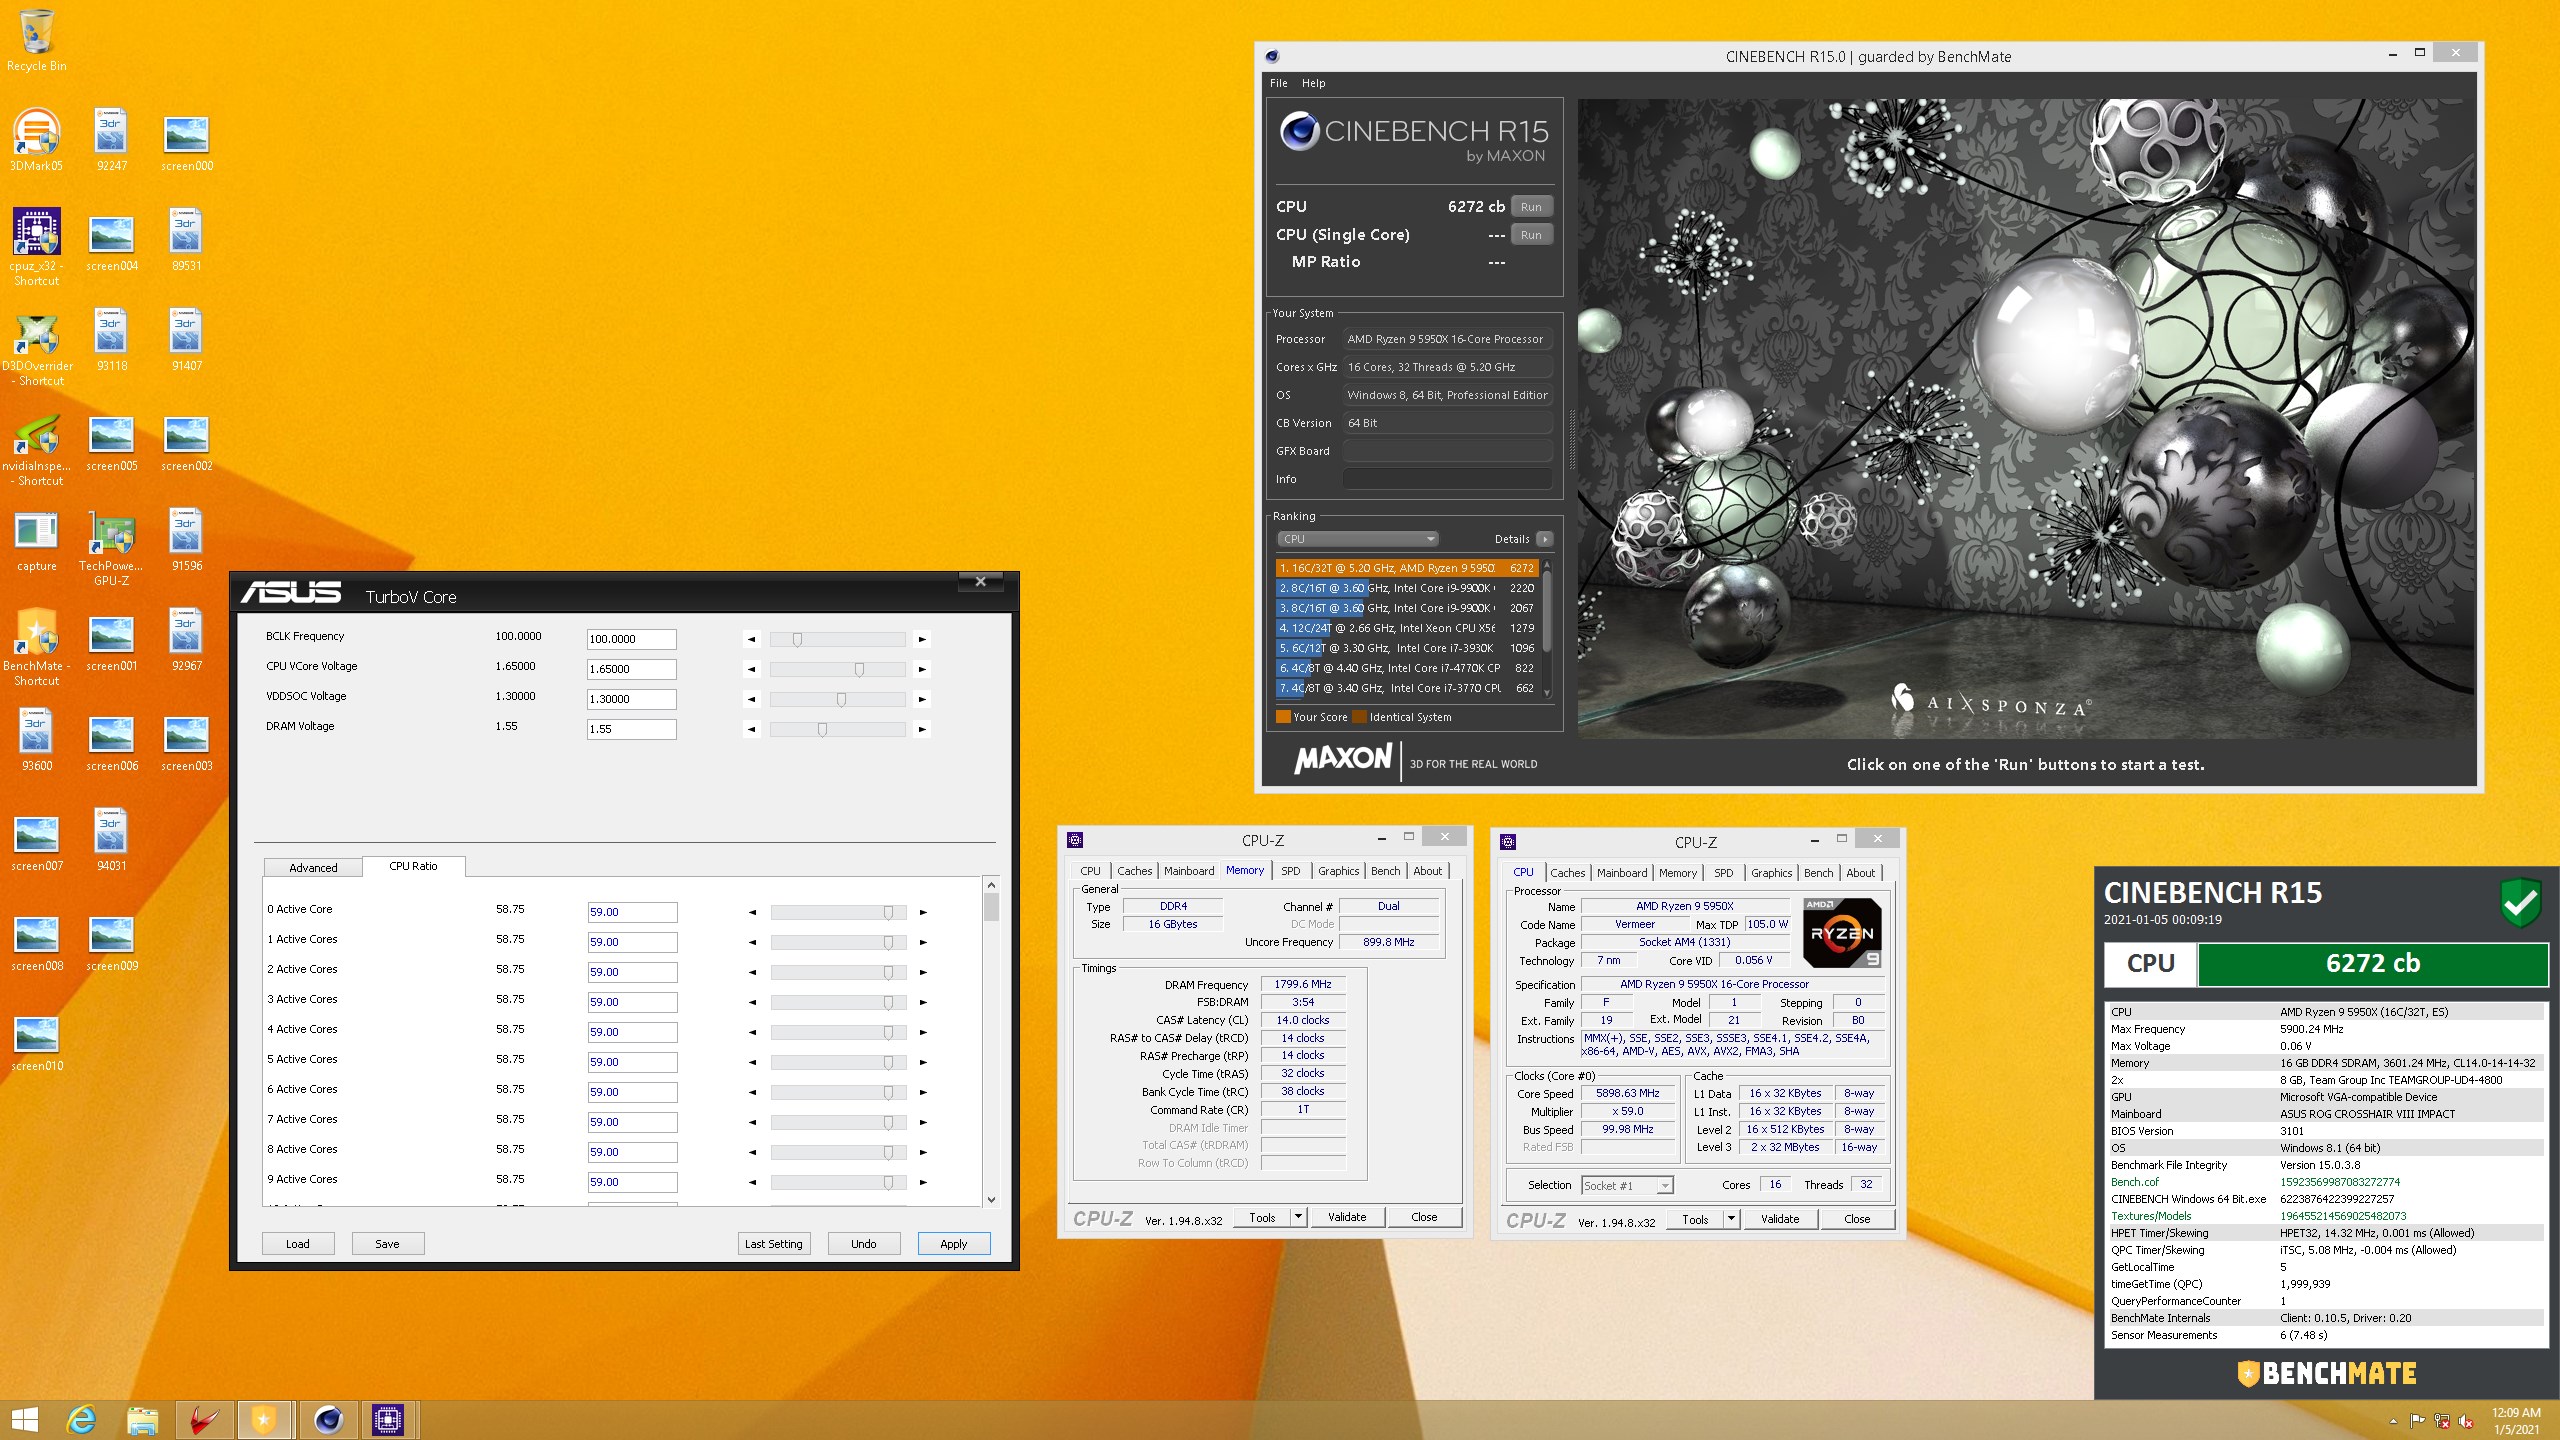
Task: Select the capture desktop icon
Action: (37, 540)
